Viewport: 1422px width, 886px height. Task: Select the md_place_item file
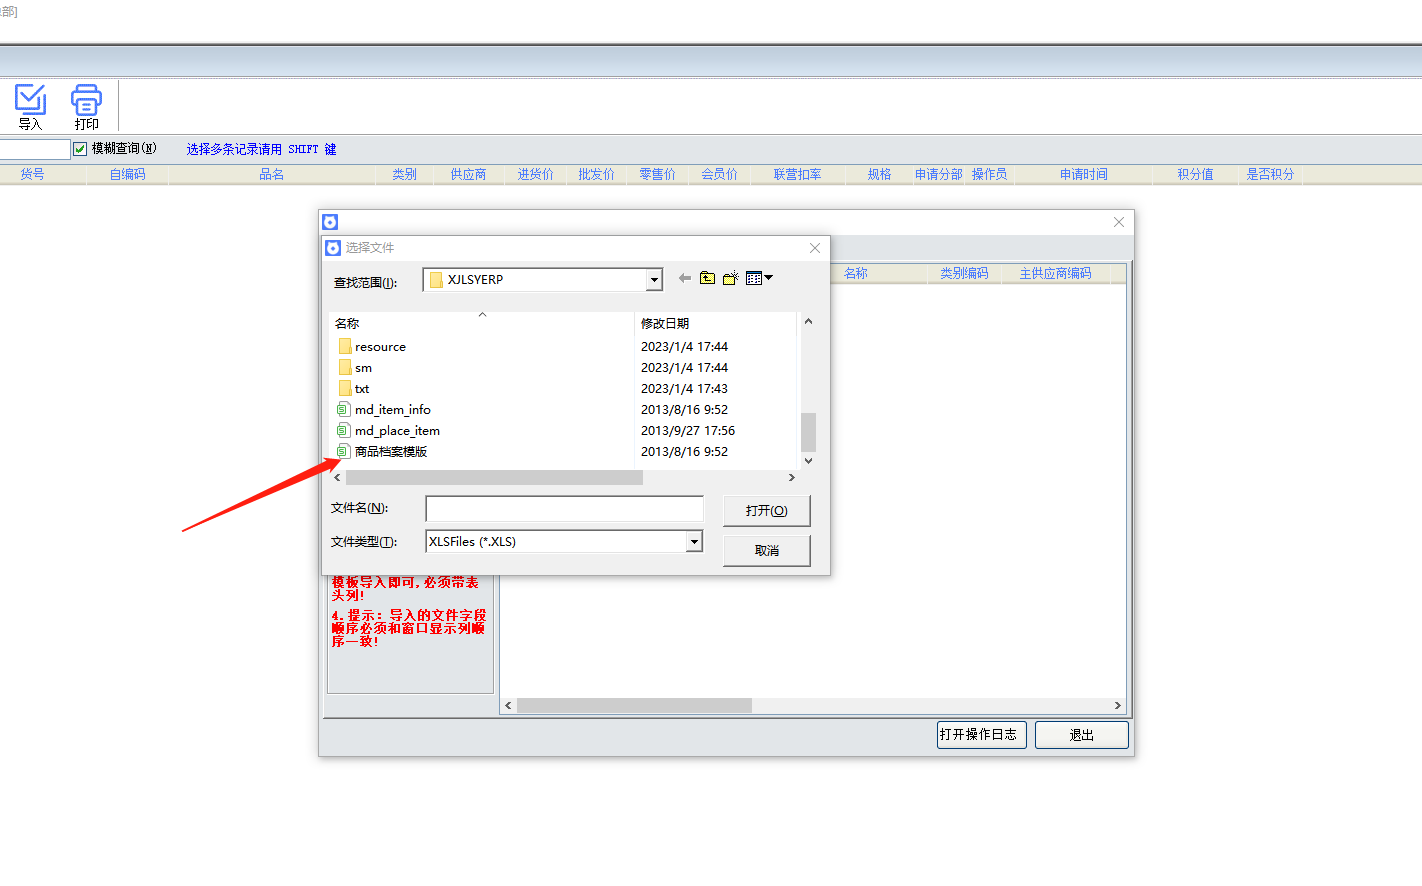[x=388, y=431]
